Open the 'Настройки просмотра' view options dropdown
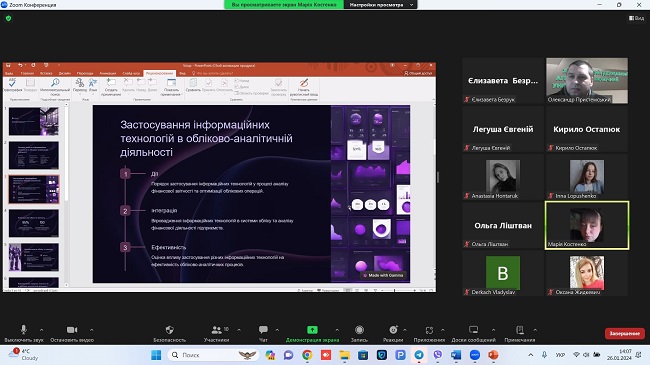 coord(381,5)
